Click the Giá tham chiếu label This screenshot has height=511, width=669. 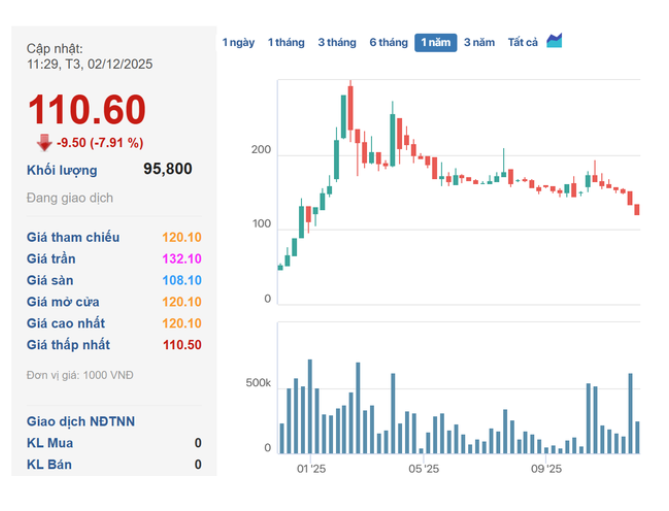(x=73, y=237)
